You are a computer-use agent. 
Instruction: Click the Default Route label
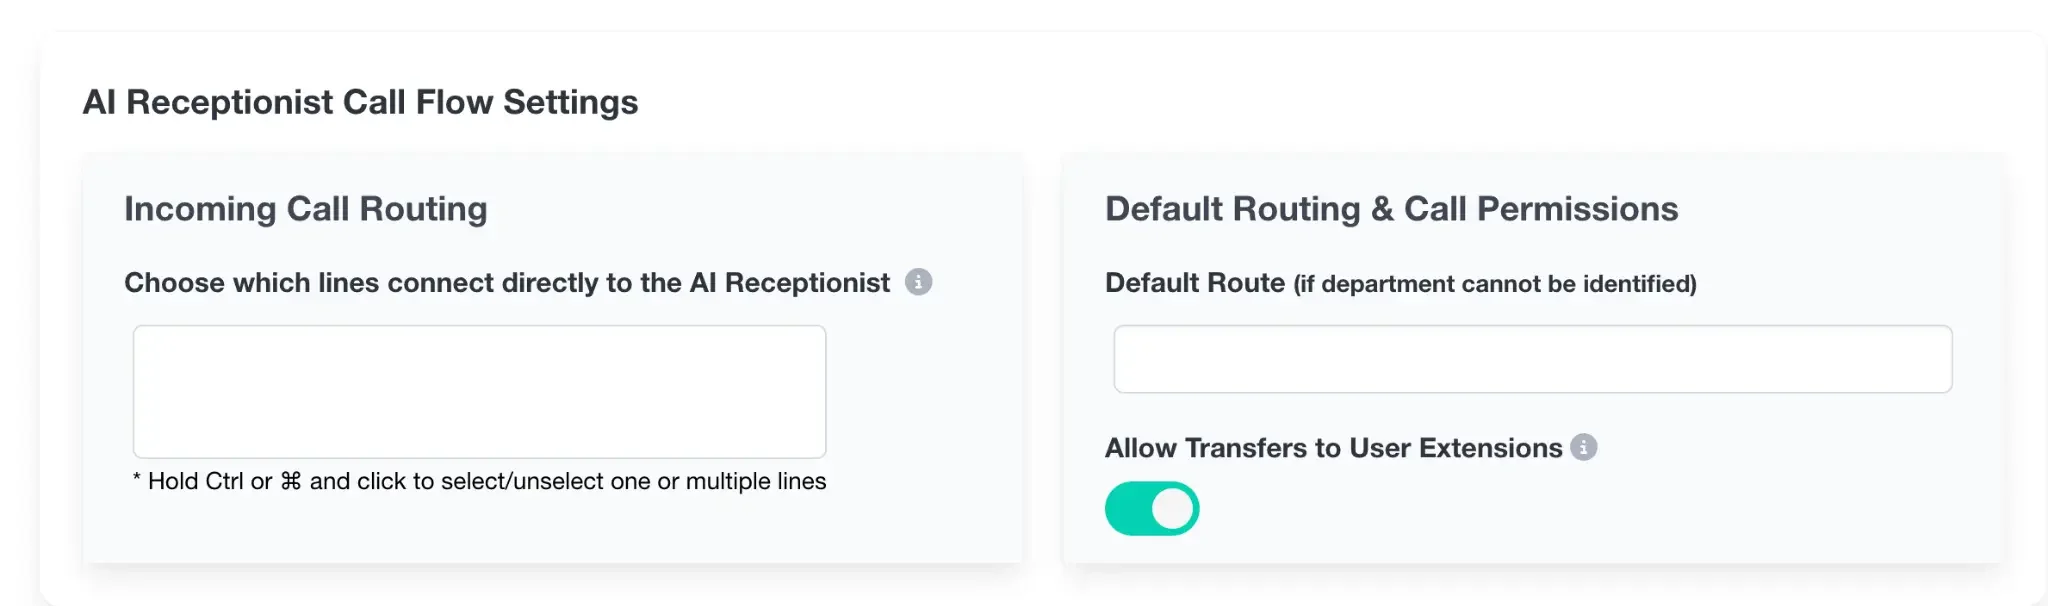pos(1193,283)
